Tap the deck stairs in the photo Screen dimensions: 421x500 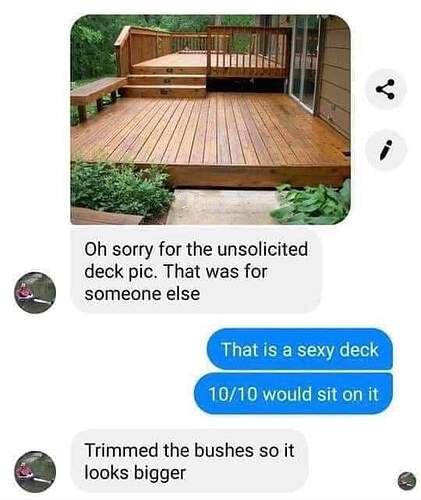click(167, 82)
